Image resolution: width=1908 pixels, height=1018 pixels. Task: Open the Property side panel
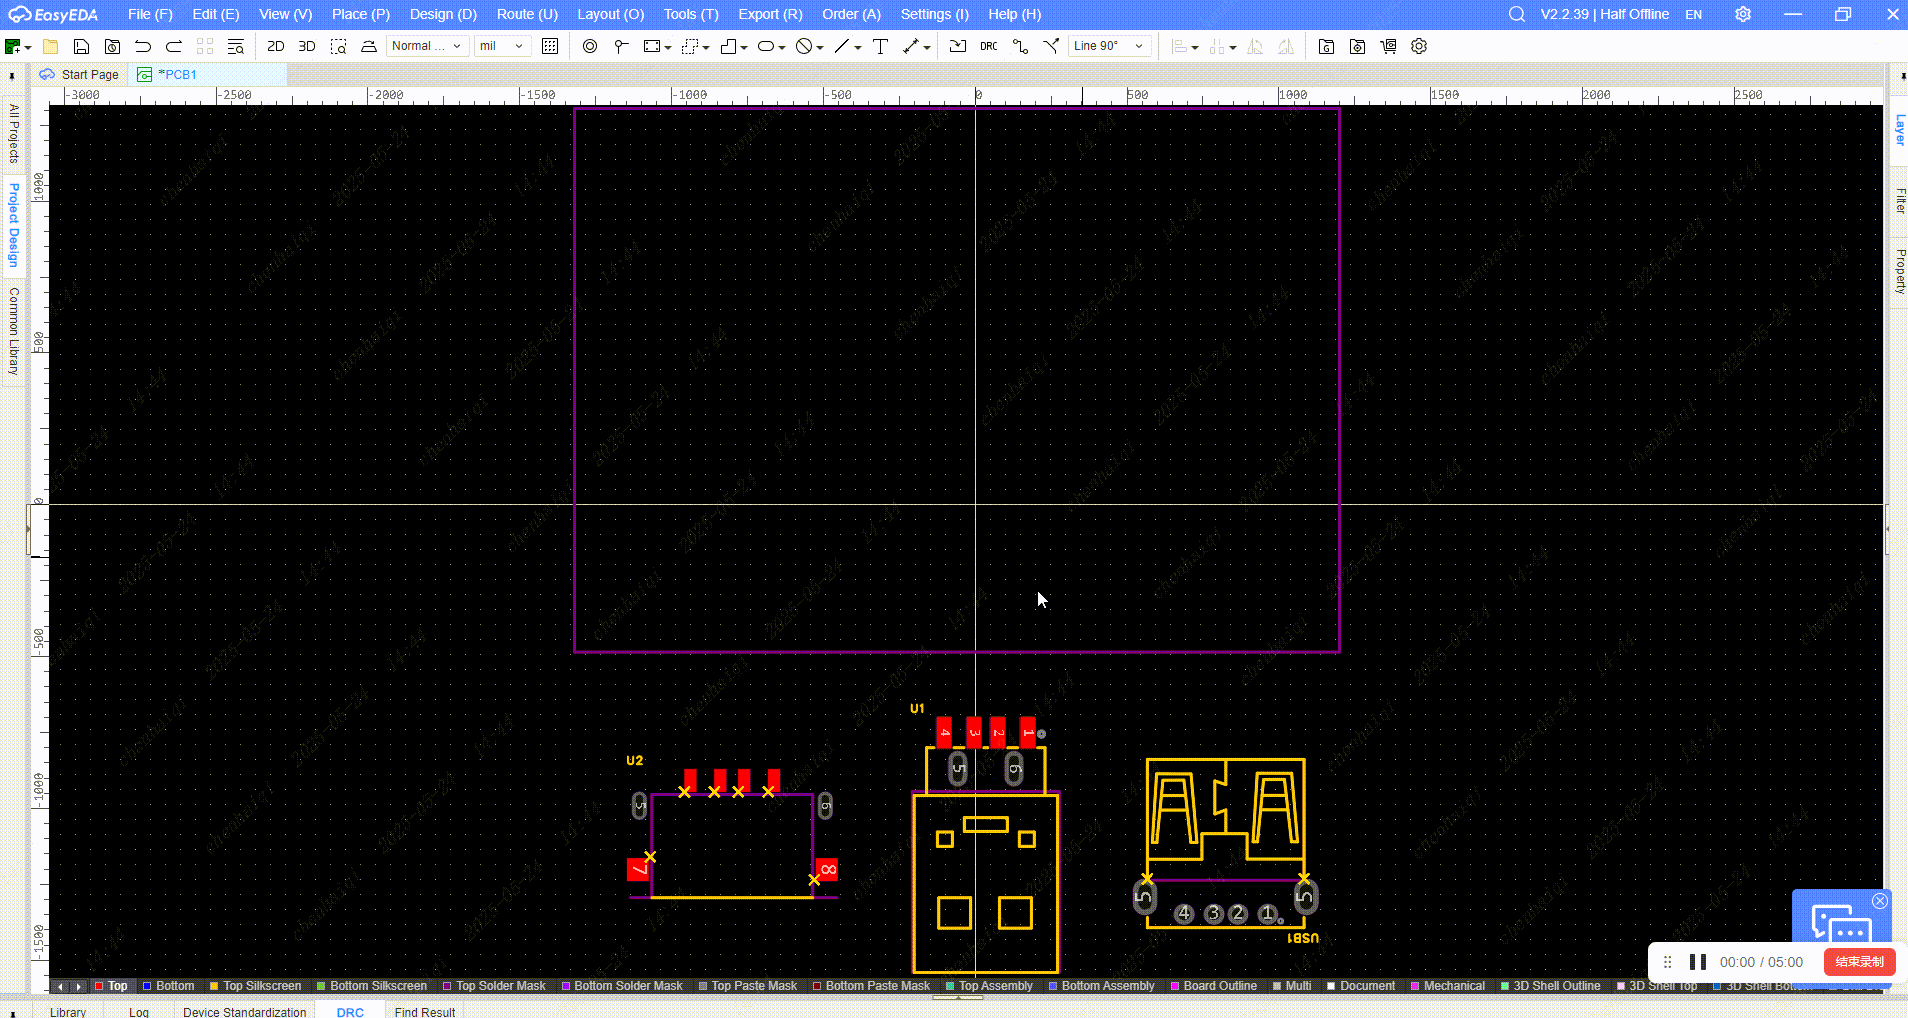[1900, 270]
